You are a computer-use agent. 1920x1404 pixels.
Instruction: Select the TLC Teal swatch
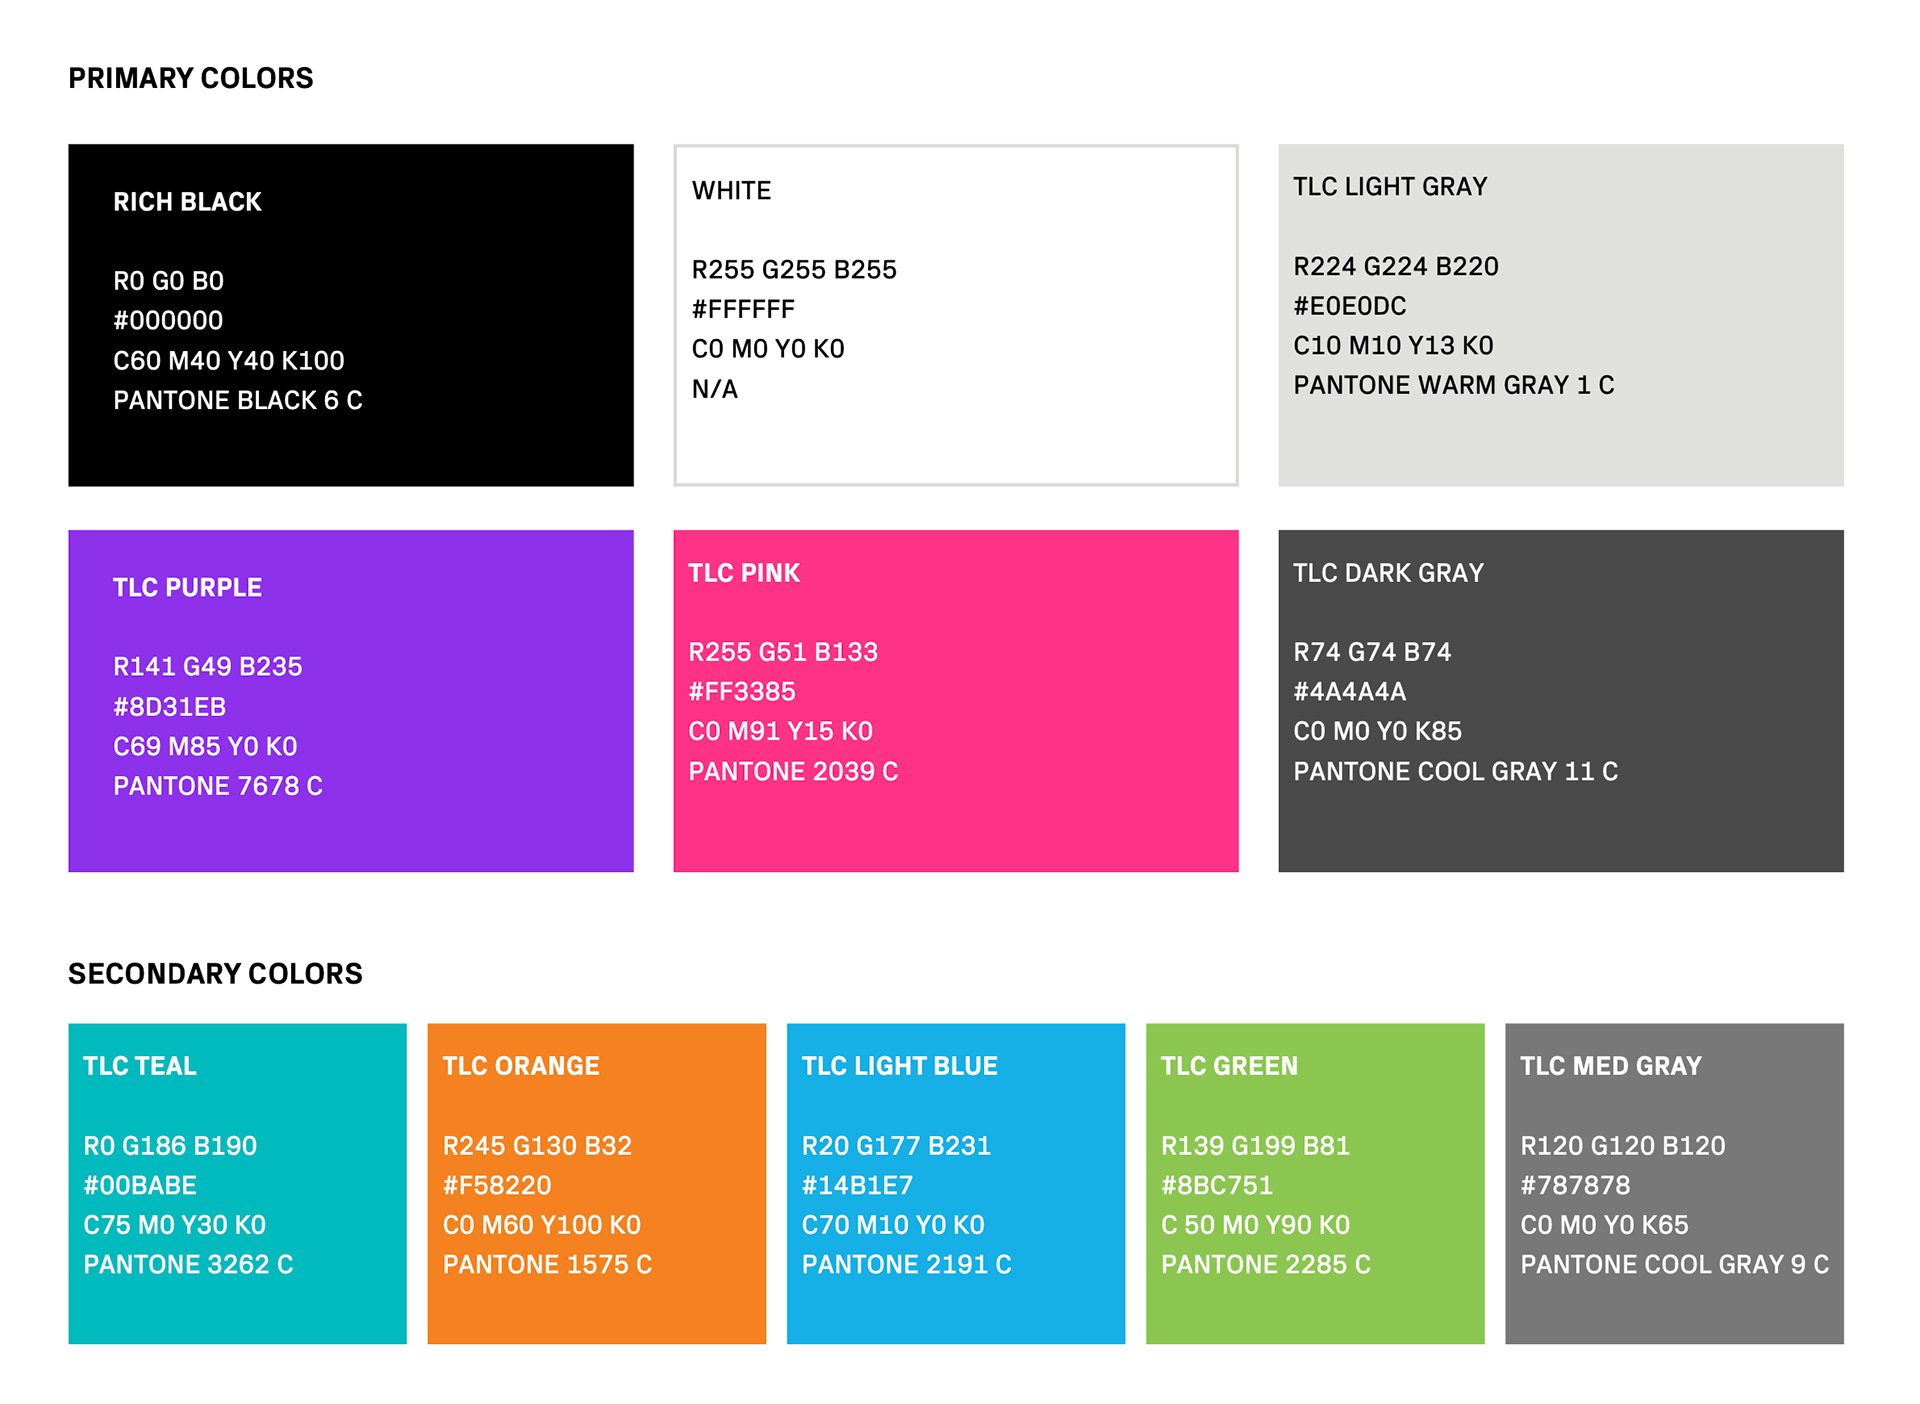click(238, 1183)
